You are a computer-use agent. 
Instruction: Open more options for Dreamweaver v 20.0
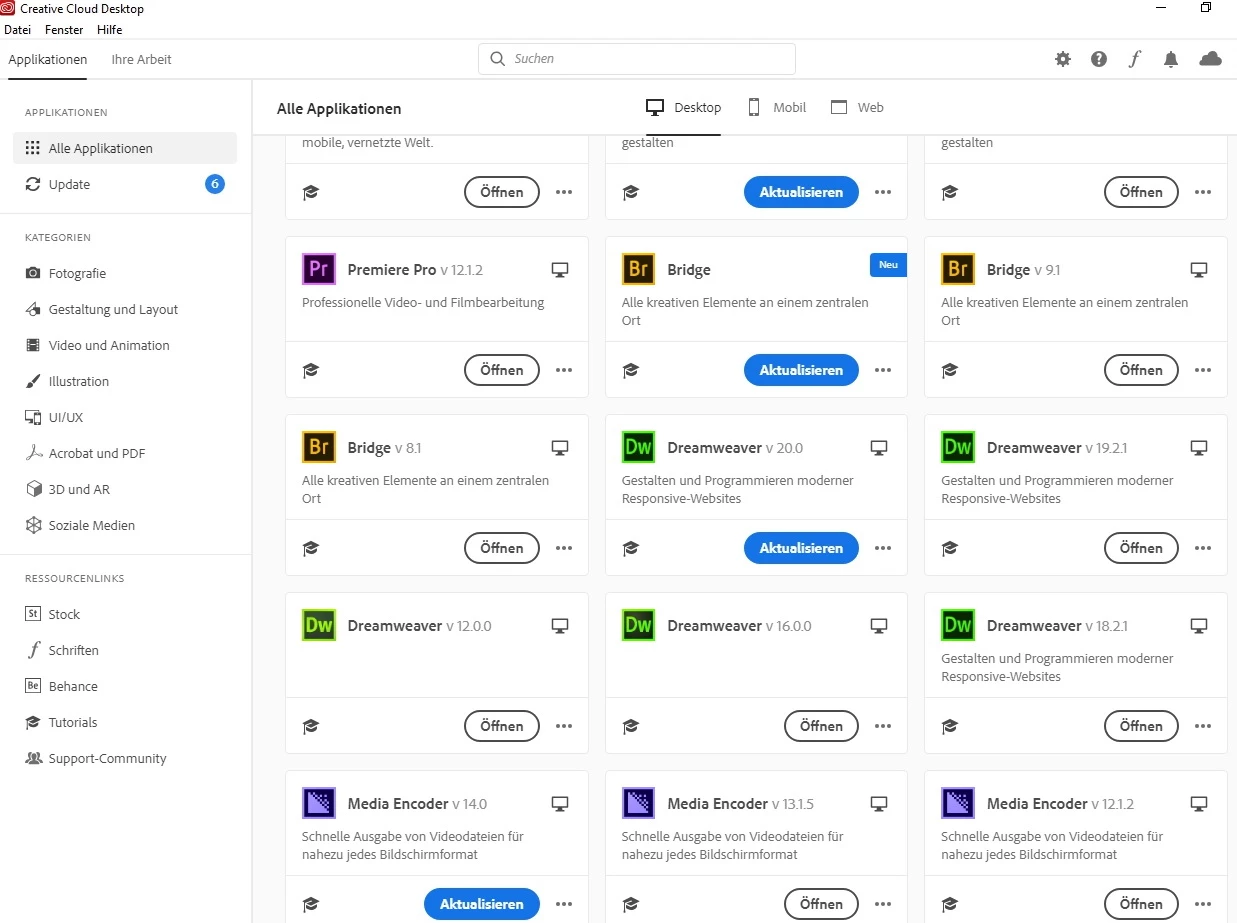point(883,548)
